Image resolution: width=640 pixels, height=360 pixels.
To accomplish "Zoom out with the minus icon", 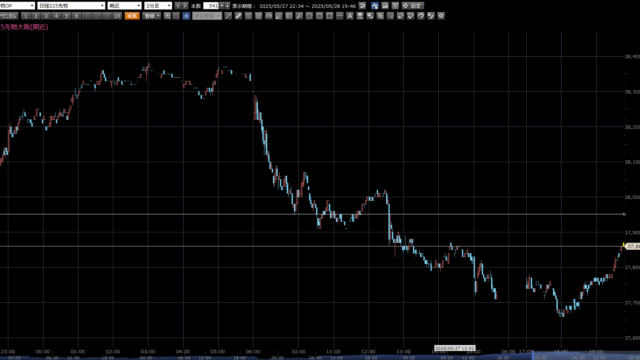I will point(176,16).
